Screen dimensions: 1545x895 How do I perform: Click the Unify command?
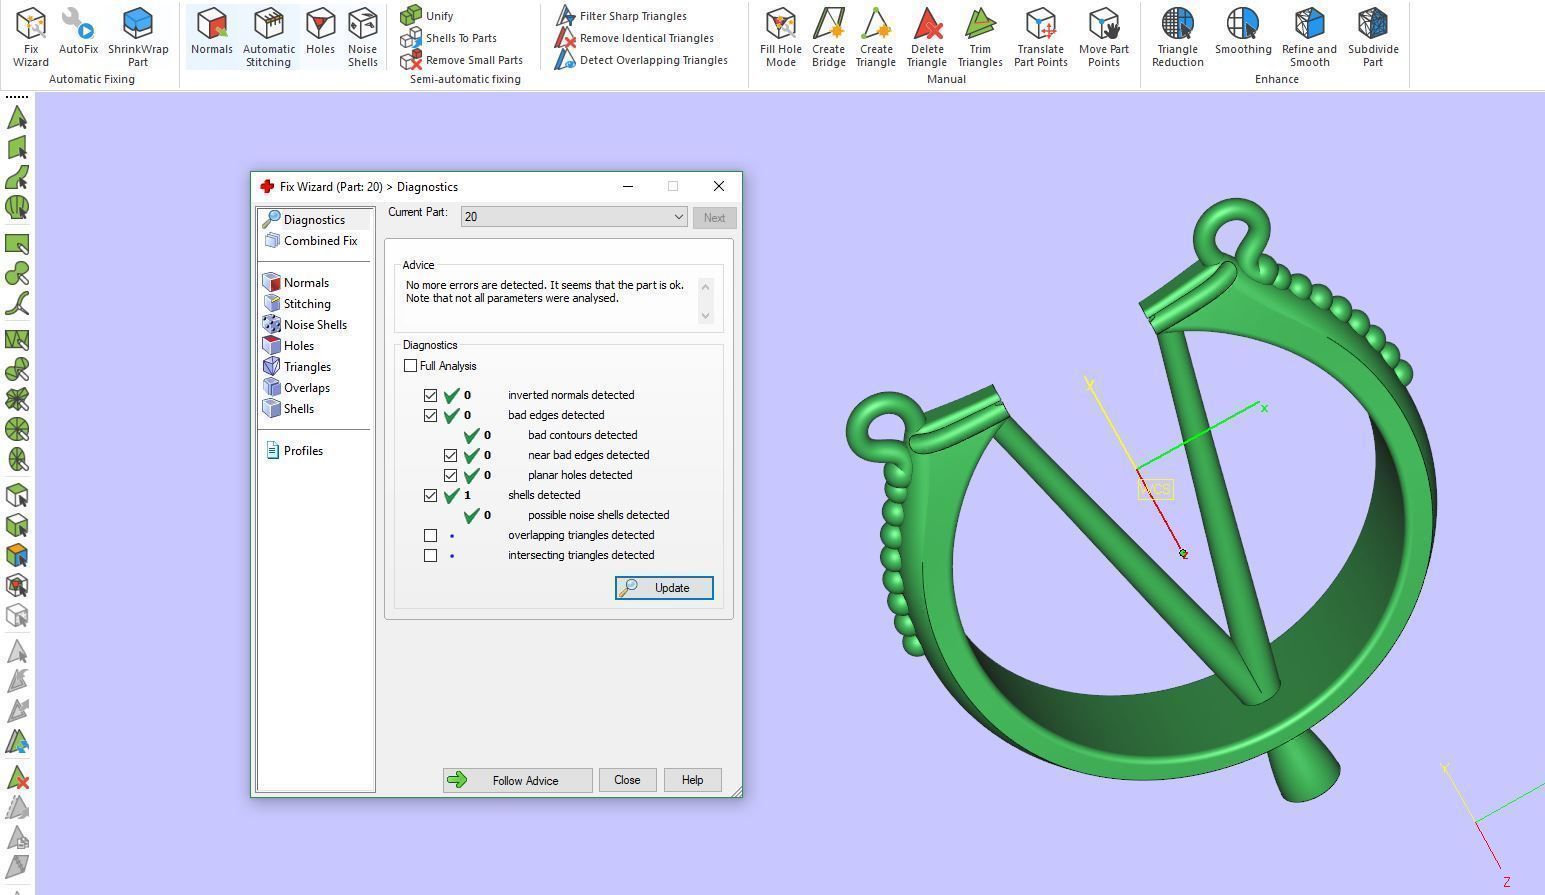coord(427,16)
